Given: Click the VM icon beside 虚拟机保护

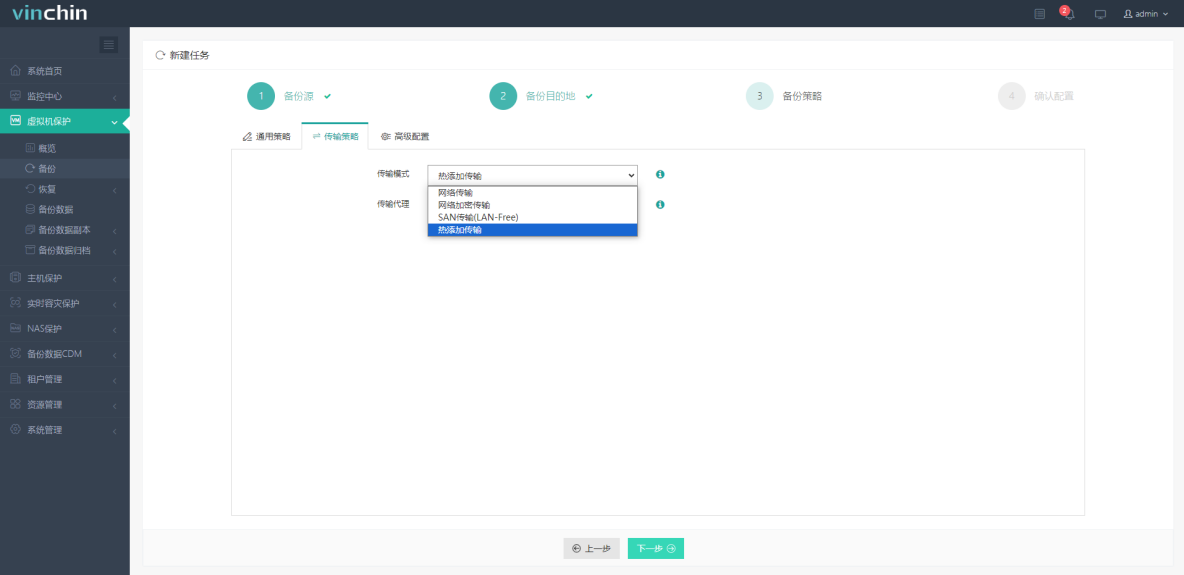Looking at the screenshot, I should pos(15,121).
